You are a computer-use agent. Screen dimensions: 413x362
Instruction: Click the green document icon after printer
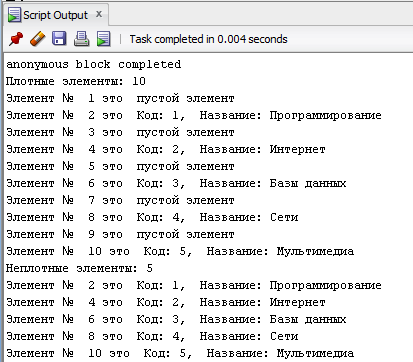pyautogui.click(x=104, y=39)
